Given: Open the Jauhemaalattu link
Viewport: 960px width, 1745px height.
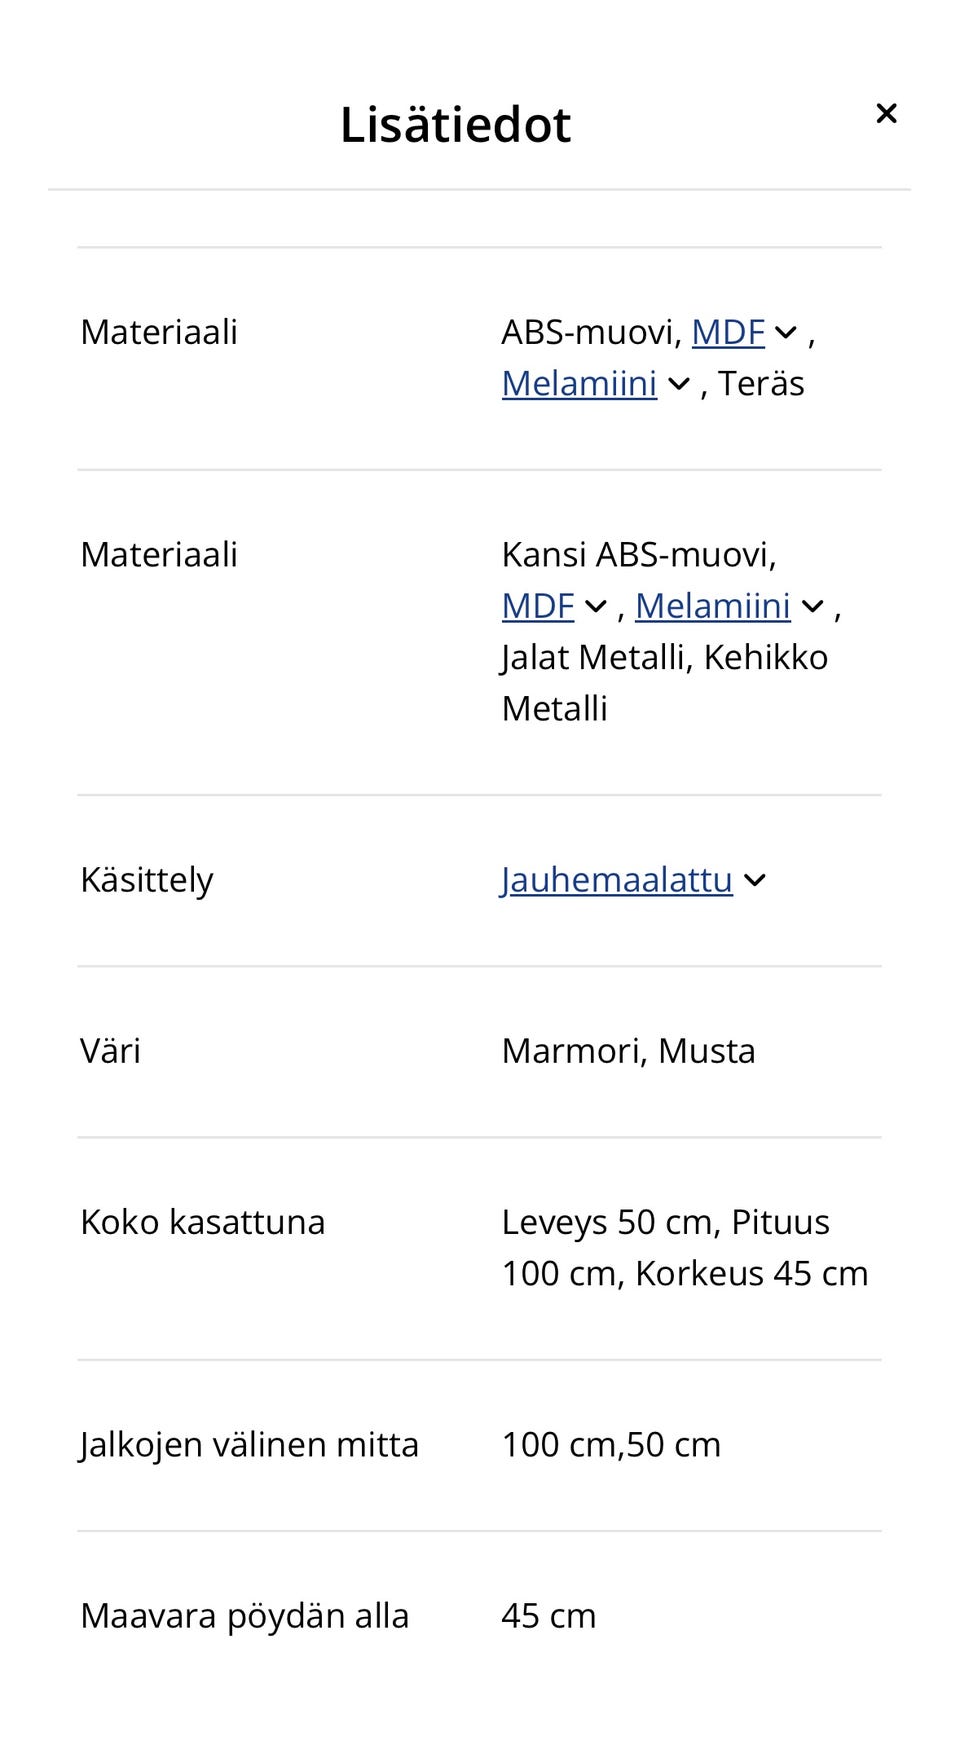Looking at the screenshot, I should [617, 880].
